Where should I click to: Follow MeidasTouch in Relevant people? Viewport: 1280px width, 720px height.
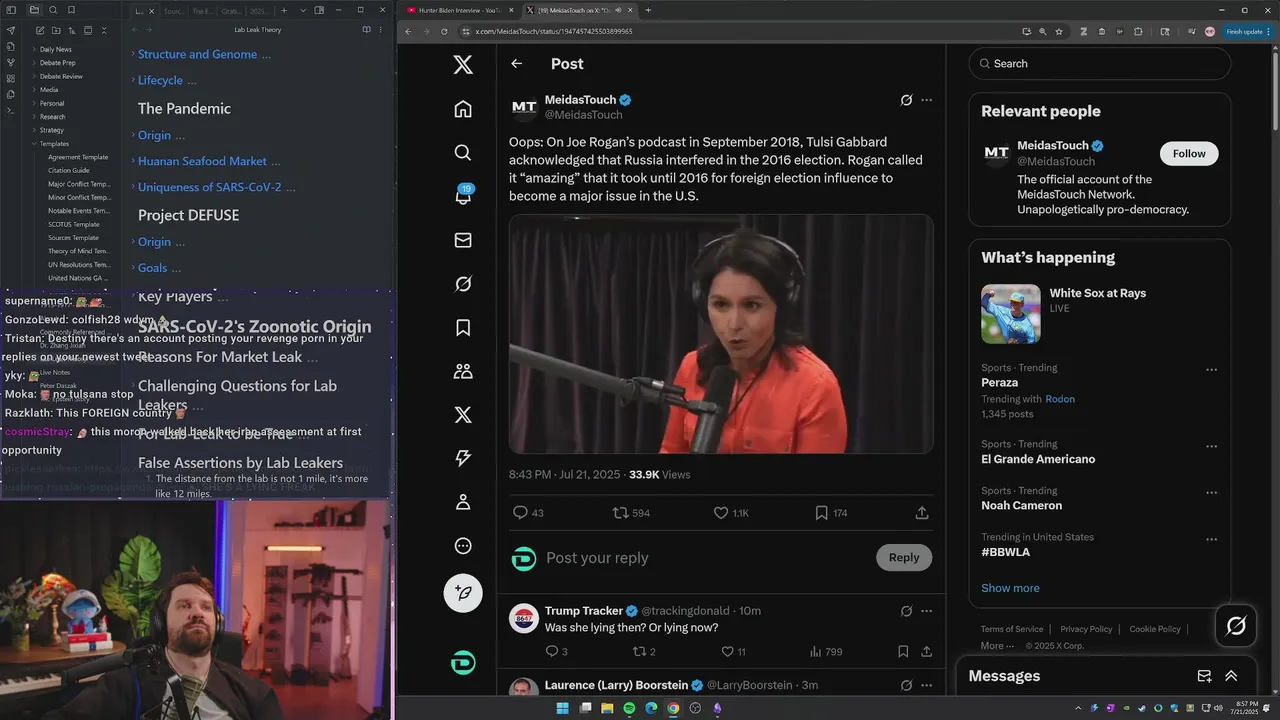point(1189,153)
